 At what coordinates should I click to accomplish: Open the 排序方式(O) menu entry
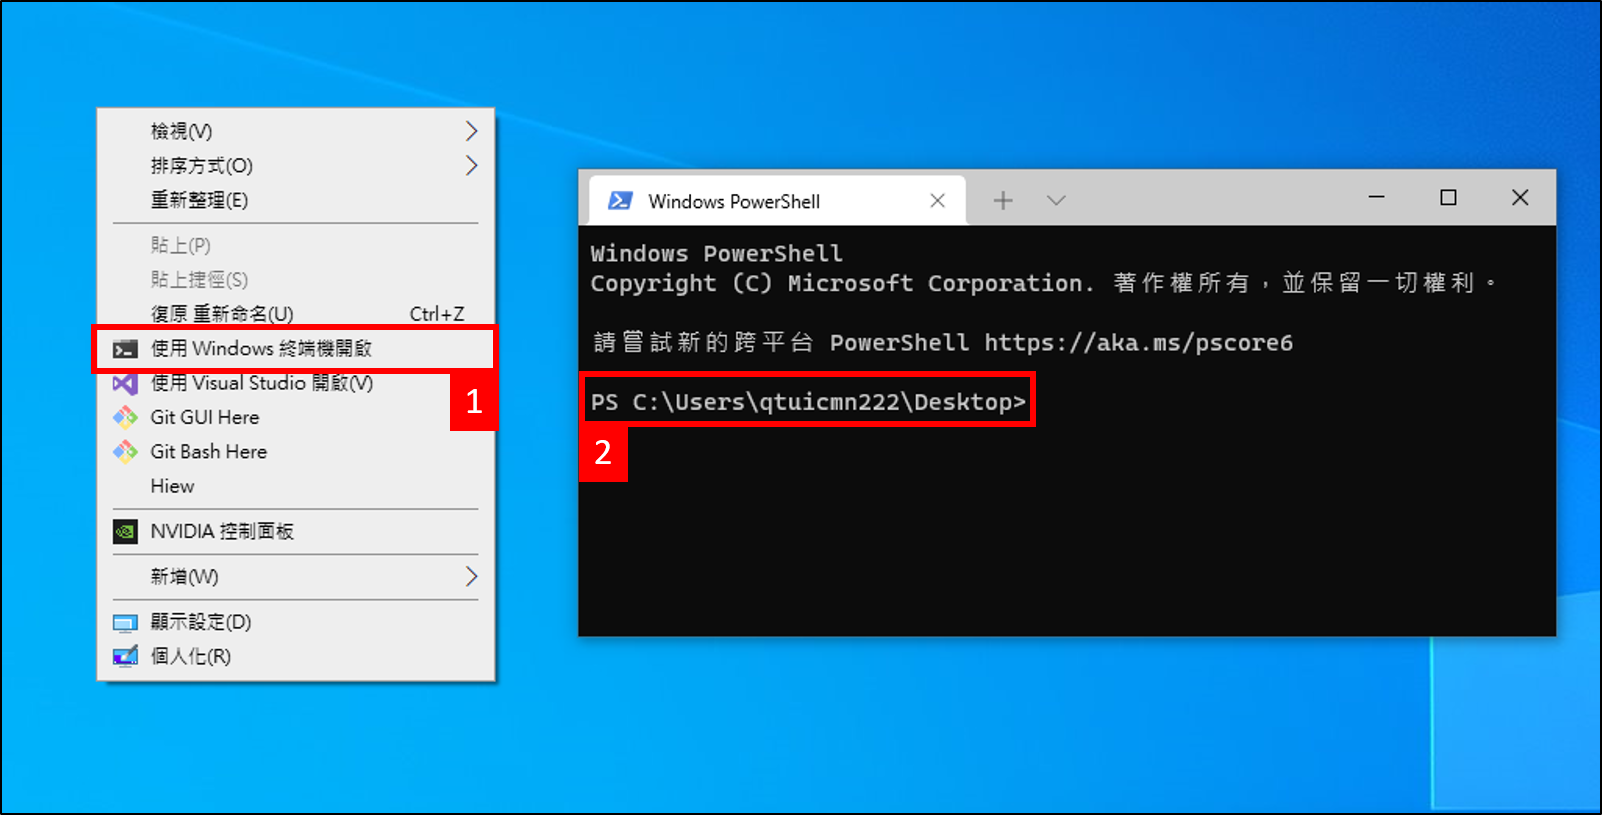pos(296,165)
